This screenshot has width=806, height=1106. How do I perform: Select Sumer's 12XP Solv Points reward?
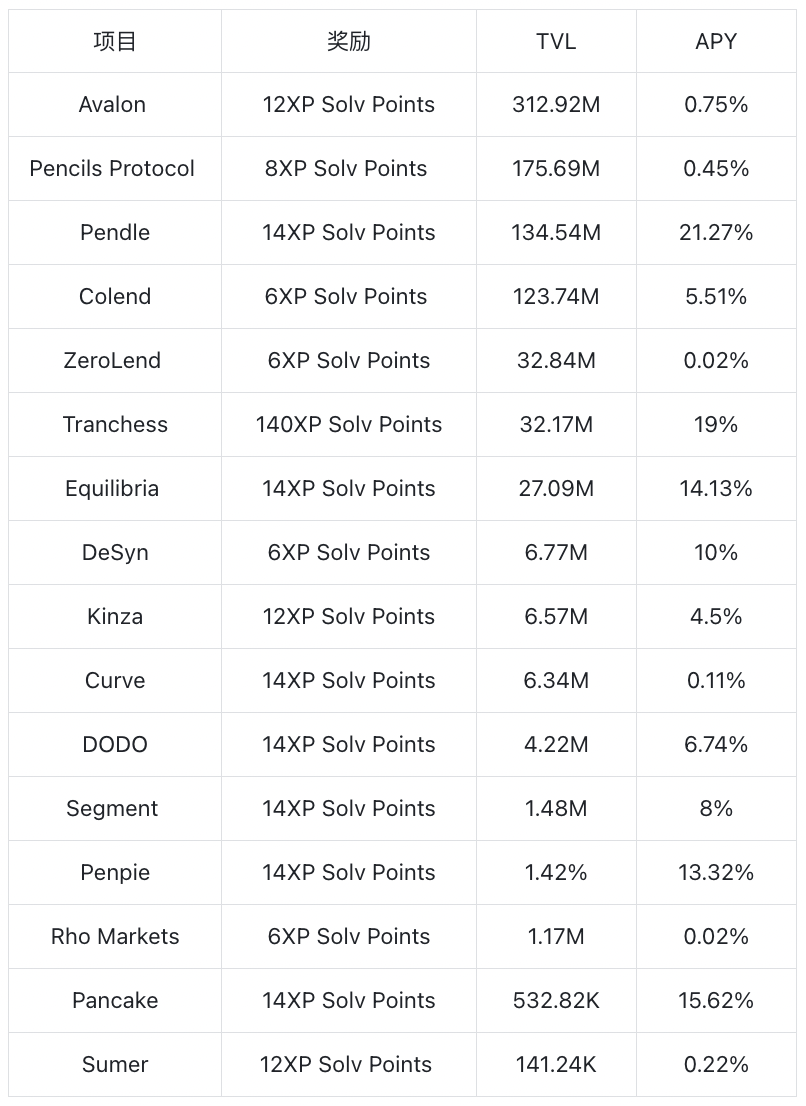pyautogui.click(x=348, y=1064)
